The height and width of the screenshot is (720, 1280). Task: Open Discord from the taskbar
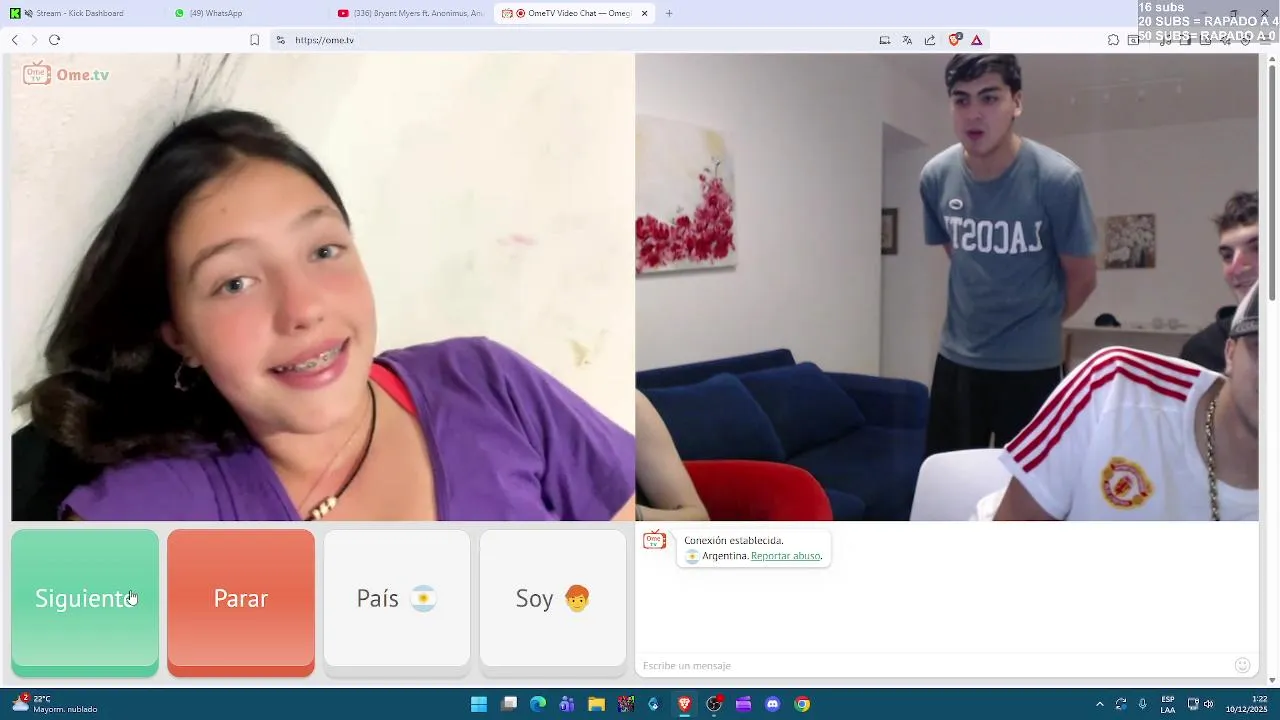(x=772, y=704)
